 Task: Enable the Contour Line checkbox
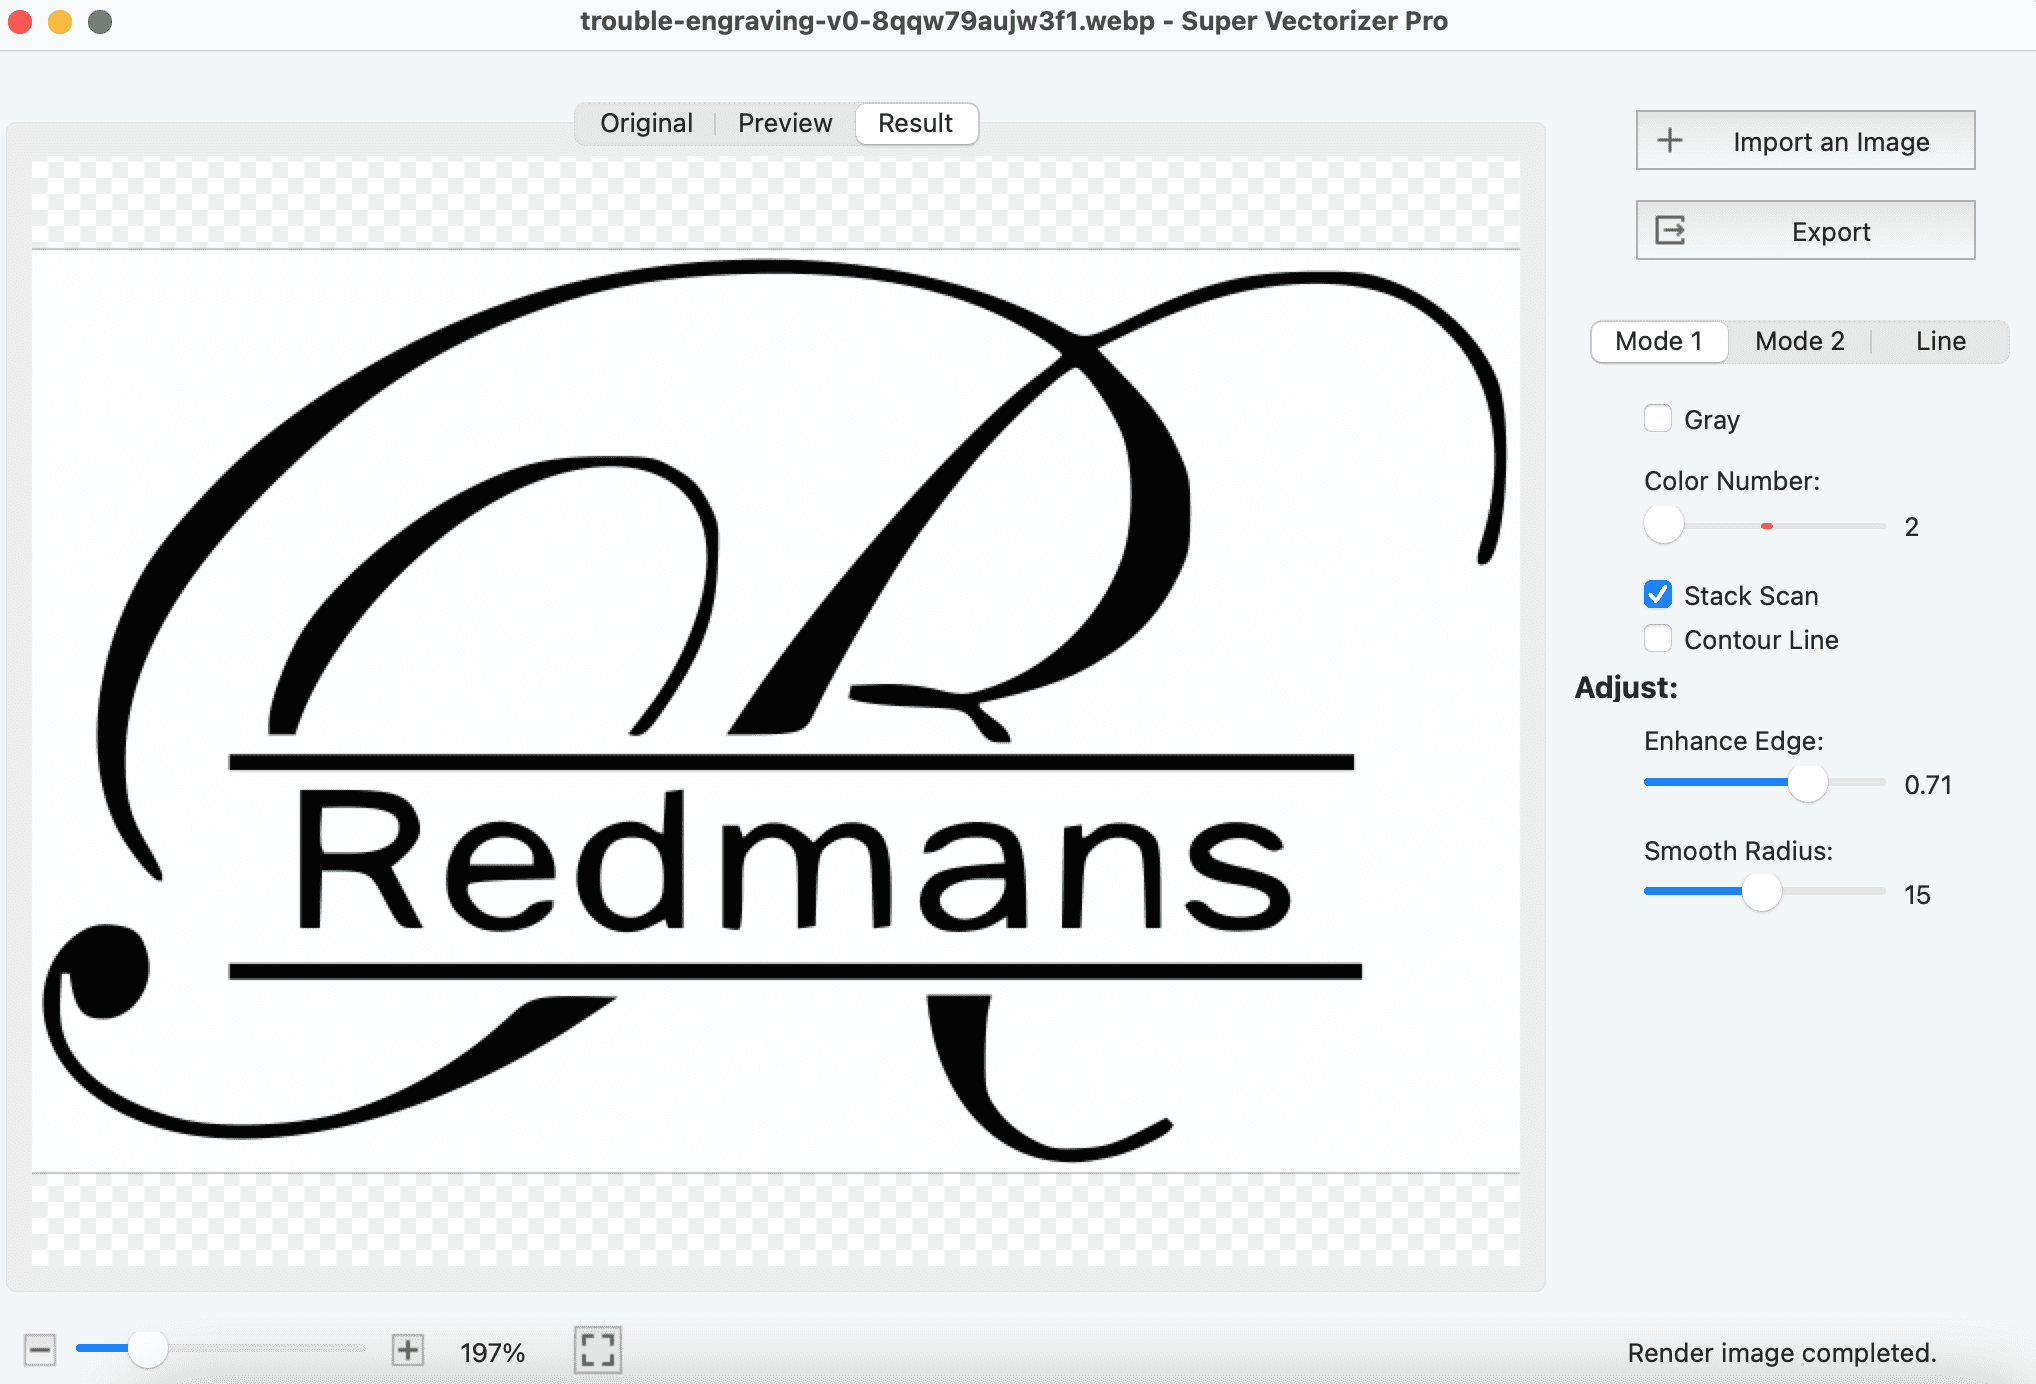point(1658,638)
